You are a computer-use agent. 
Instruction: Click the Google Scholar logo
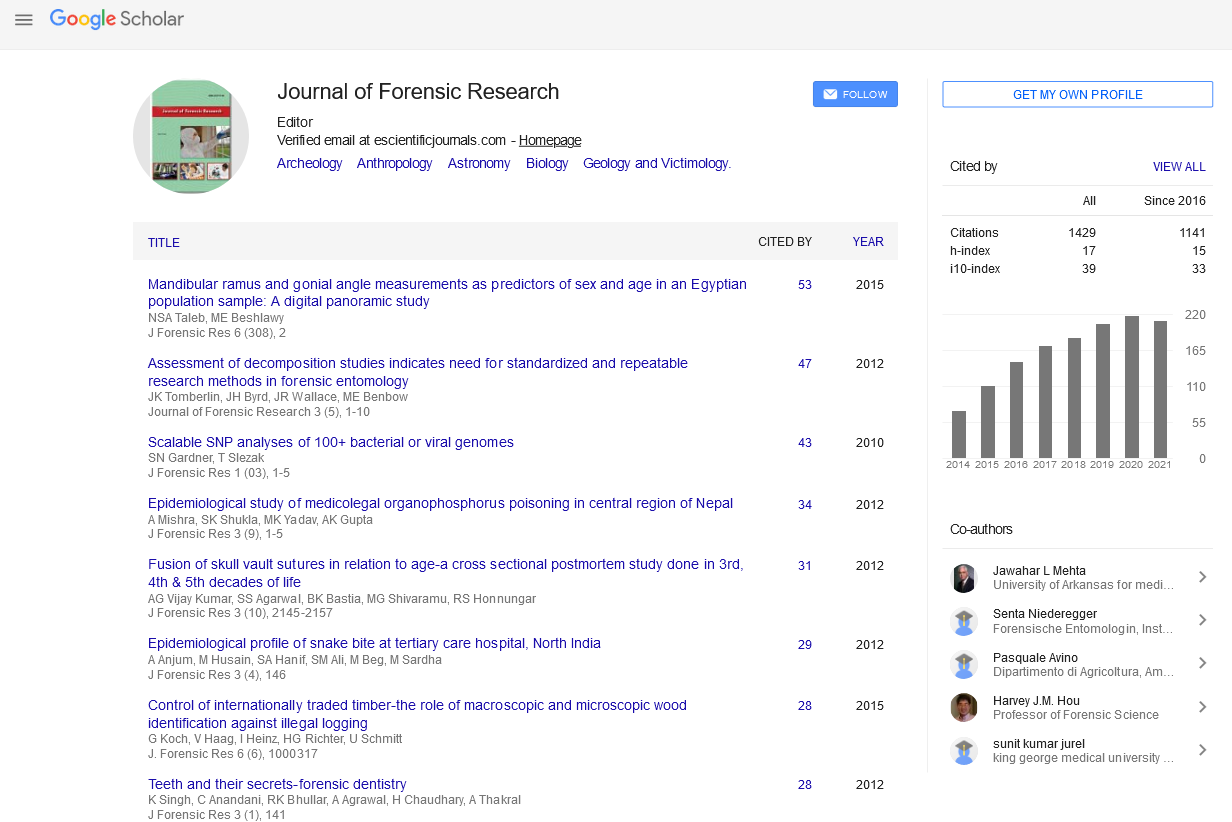117,19
